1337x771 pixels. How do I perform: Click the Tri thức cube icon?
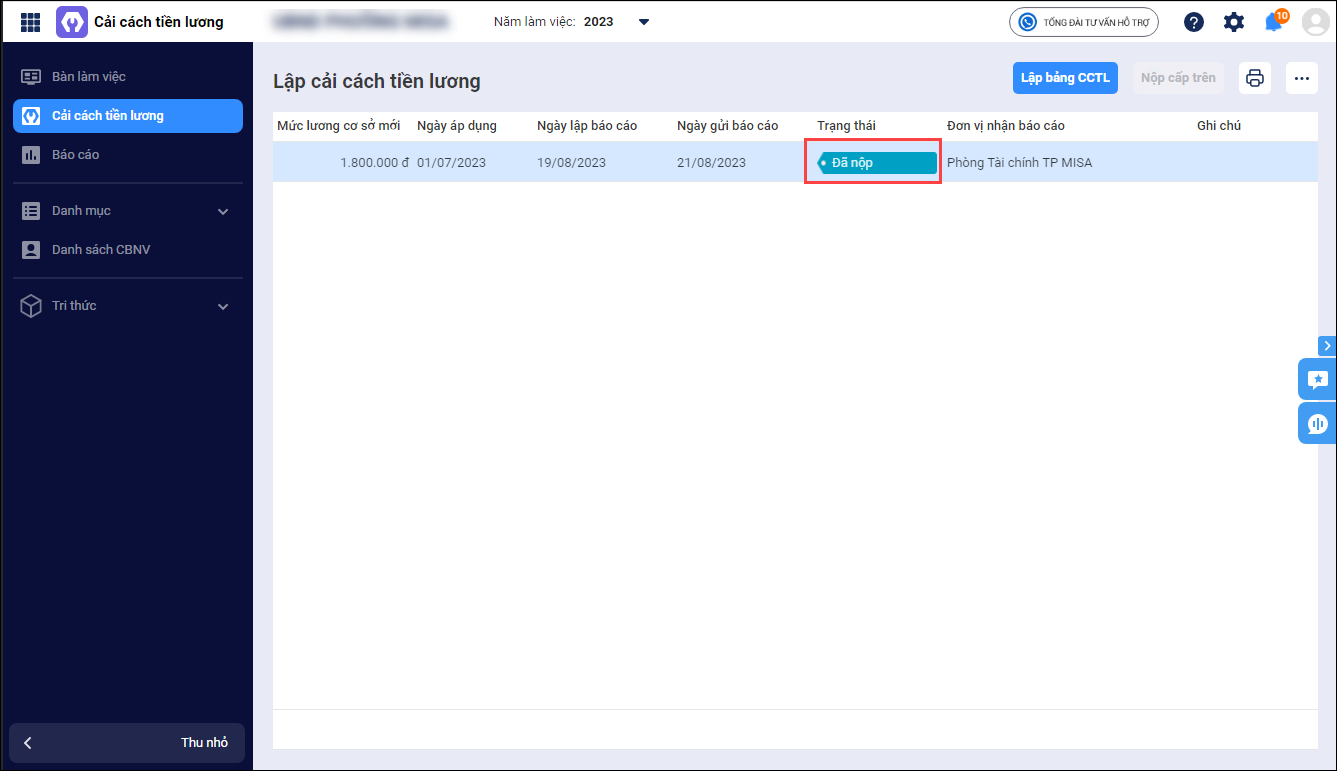[31, 306]
